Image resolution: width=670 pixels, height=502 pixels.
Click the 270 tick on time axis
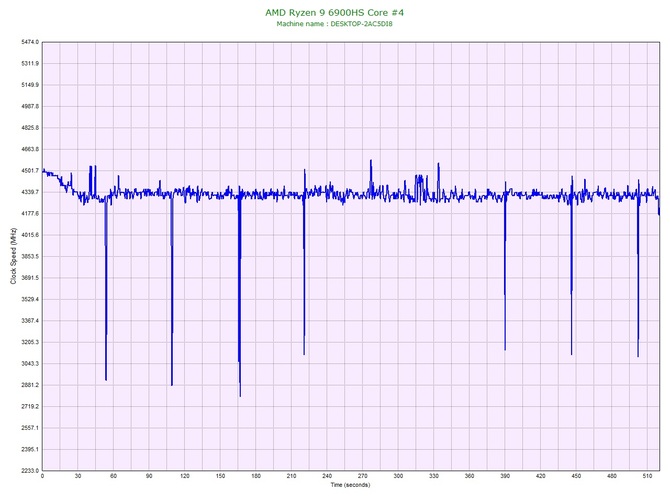coord(363,476)
